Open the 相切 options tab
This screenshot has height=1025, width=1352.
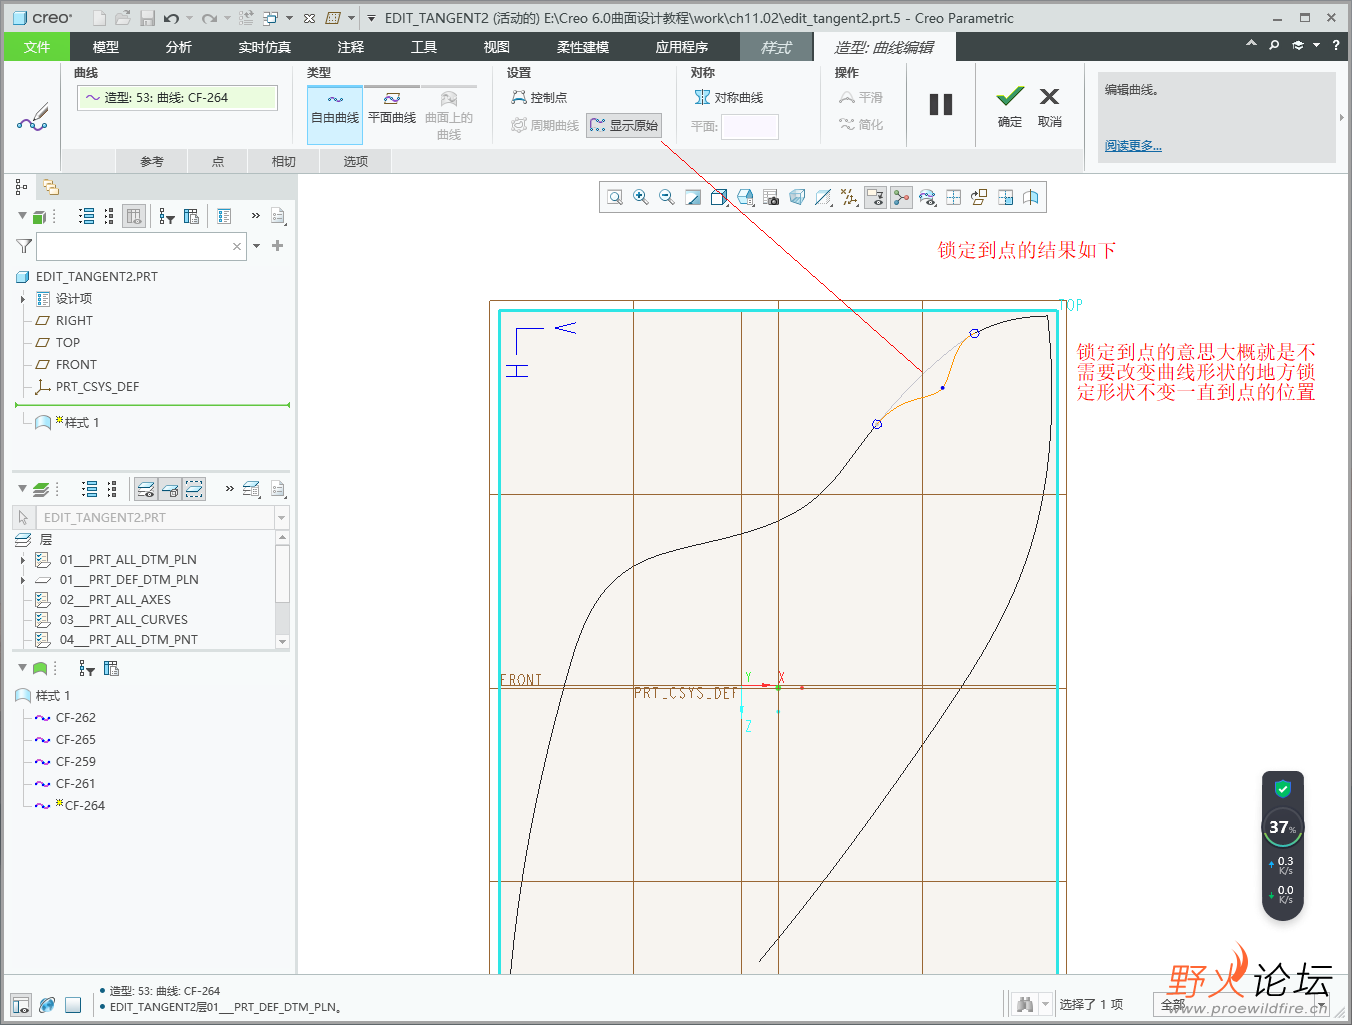click(x=284, y=161)
